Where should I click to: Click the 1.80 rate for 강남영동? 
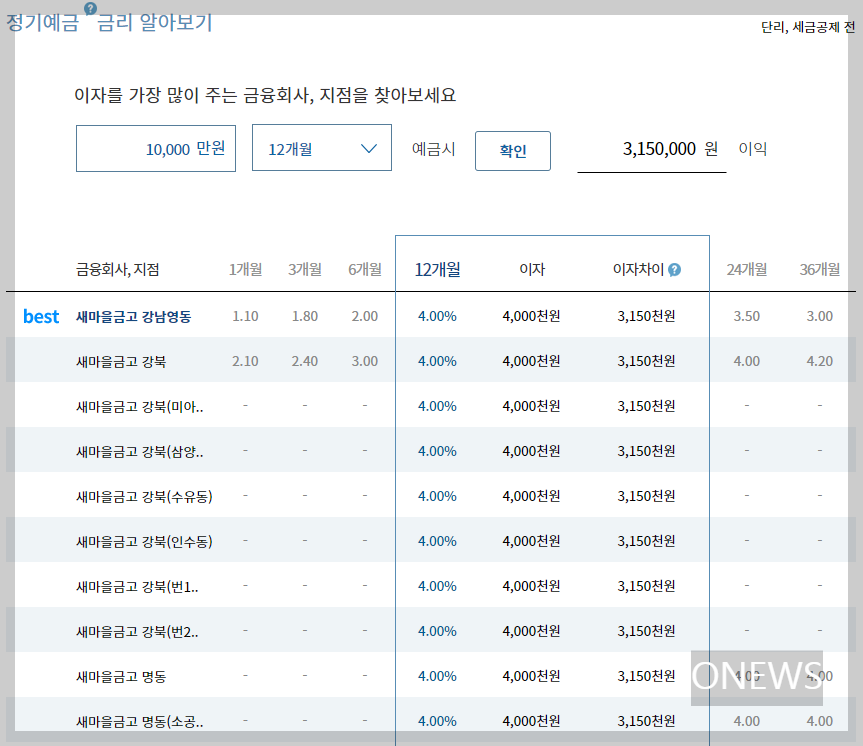305,316
